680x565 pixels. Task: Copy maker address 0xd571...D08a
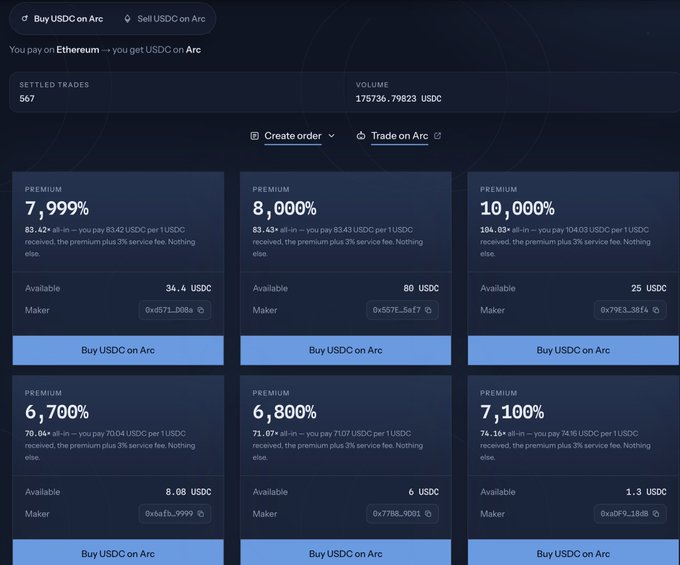click(x=201, y=310)
